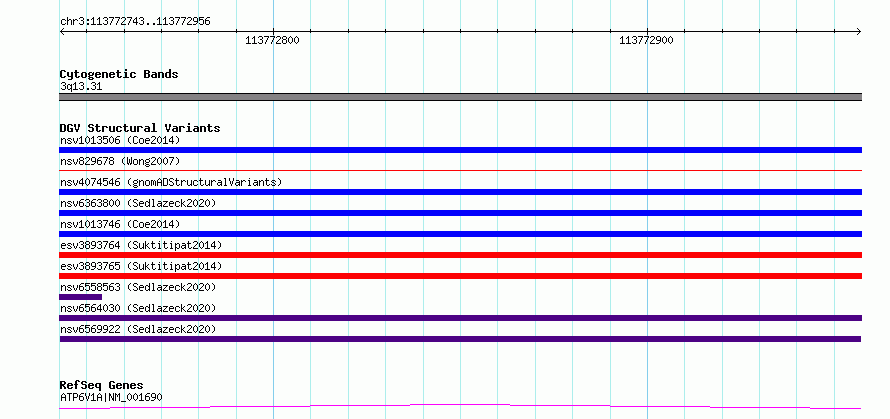Click the thin red line under nsv829678
Screen dimensions: 890x419
tap(460, 170)
